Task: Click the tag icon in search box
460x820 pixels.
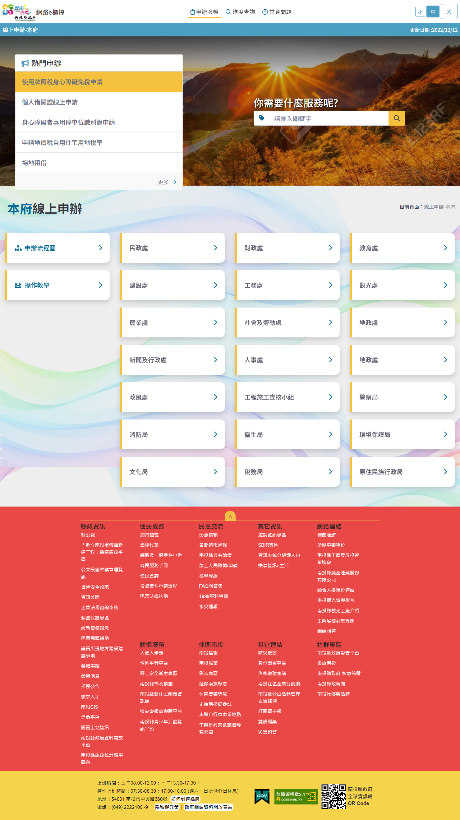Action: pyautogui.click(x=262, y=118)
